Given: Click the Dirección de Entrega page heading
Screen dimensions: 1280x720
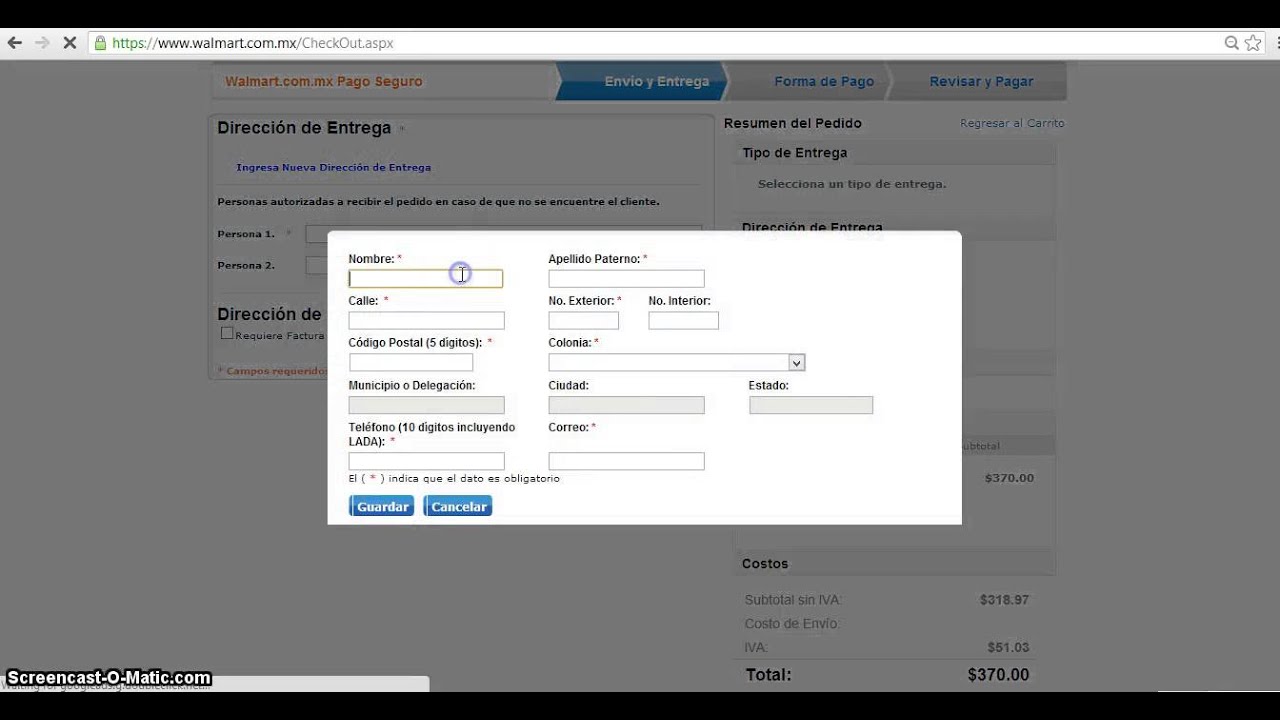Looking at the screenshot, I should click(304, 128).
